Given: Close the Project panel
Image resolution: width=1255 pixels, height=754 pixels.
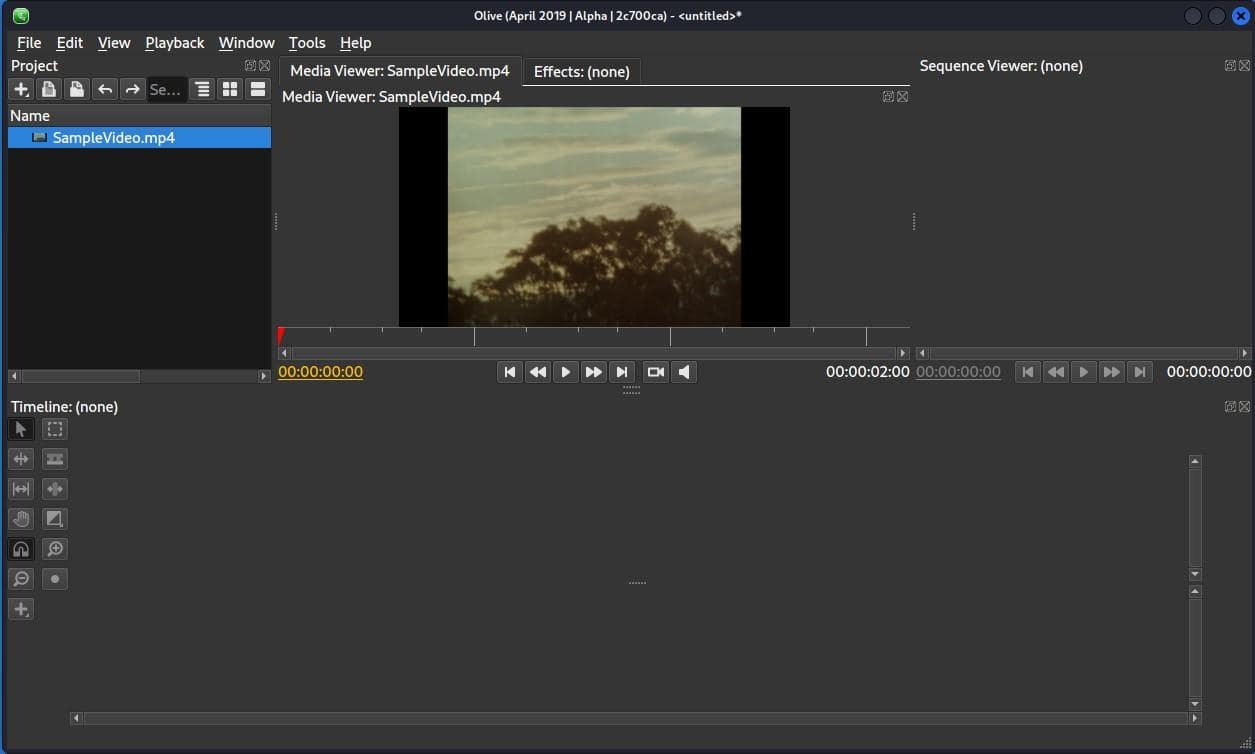Looking at the screenshot, I should pos(264,65).
